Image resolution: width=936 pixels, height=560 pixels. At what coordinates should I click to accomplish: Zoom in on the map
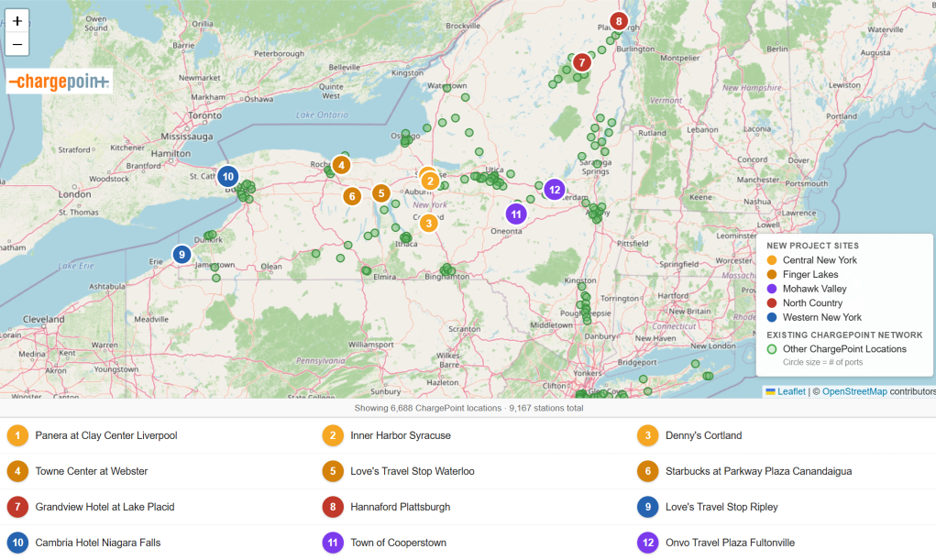[17, 21]
